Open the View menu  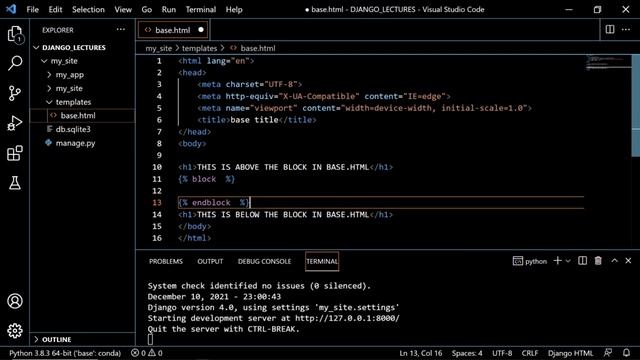coord(123,9)
